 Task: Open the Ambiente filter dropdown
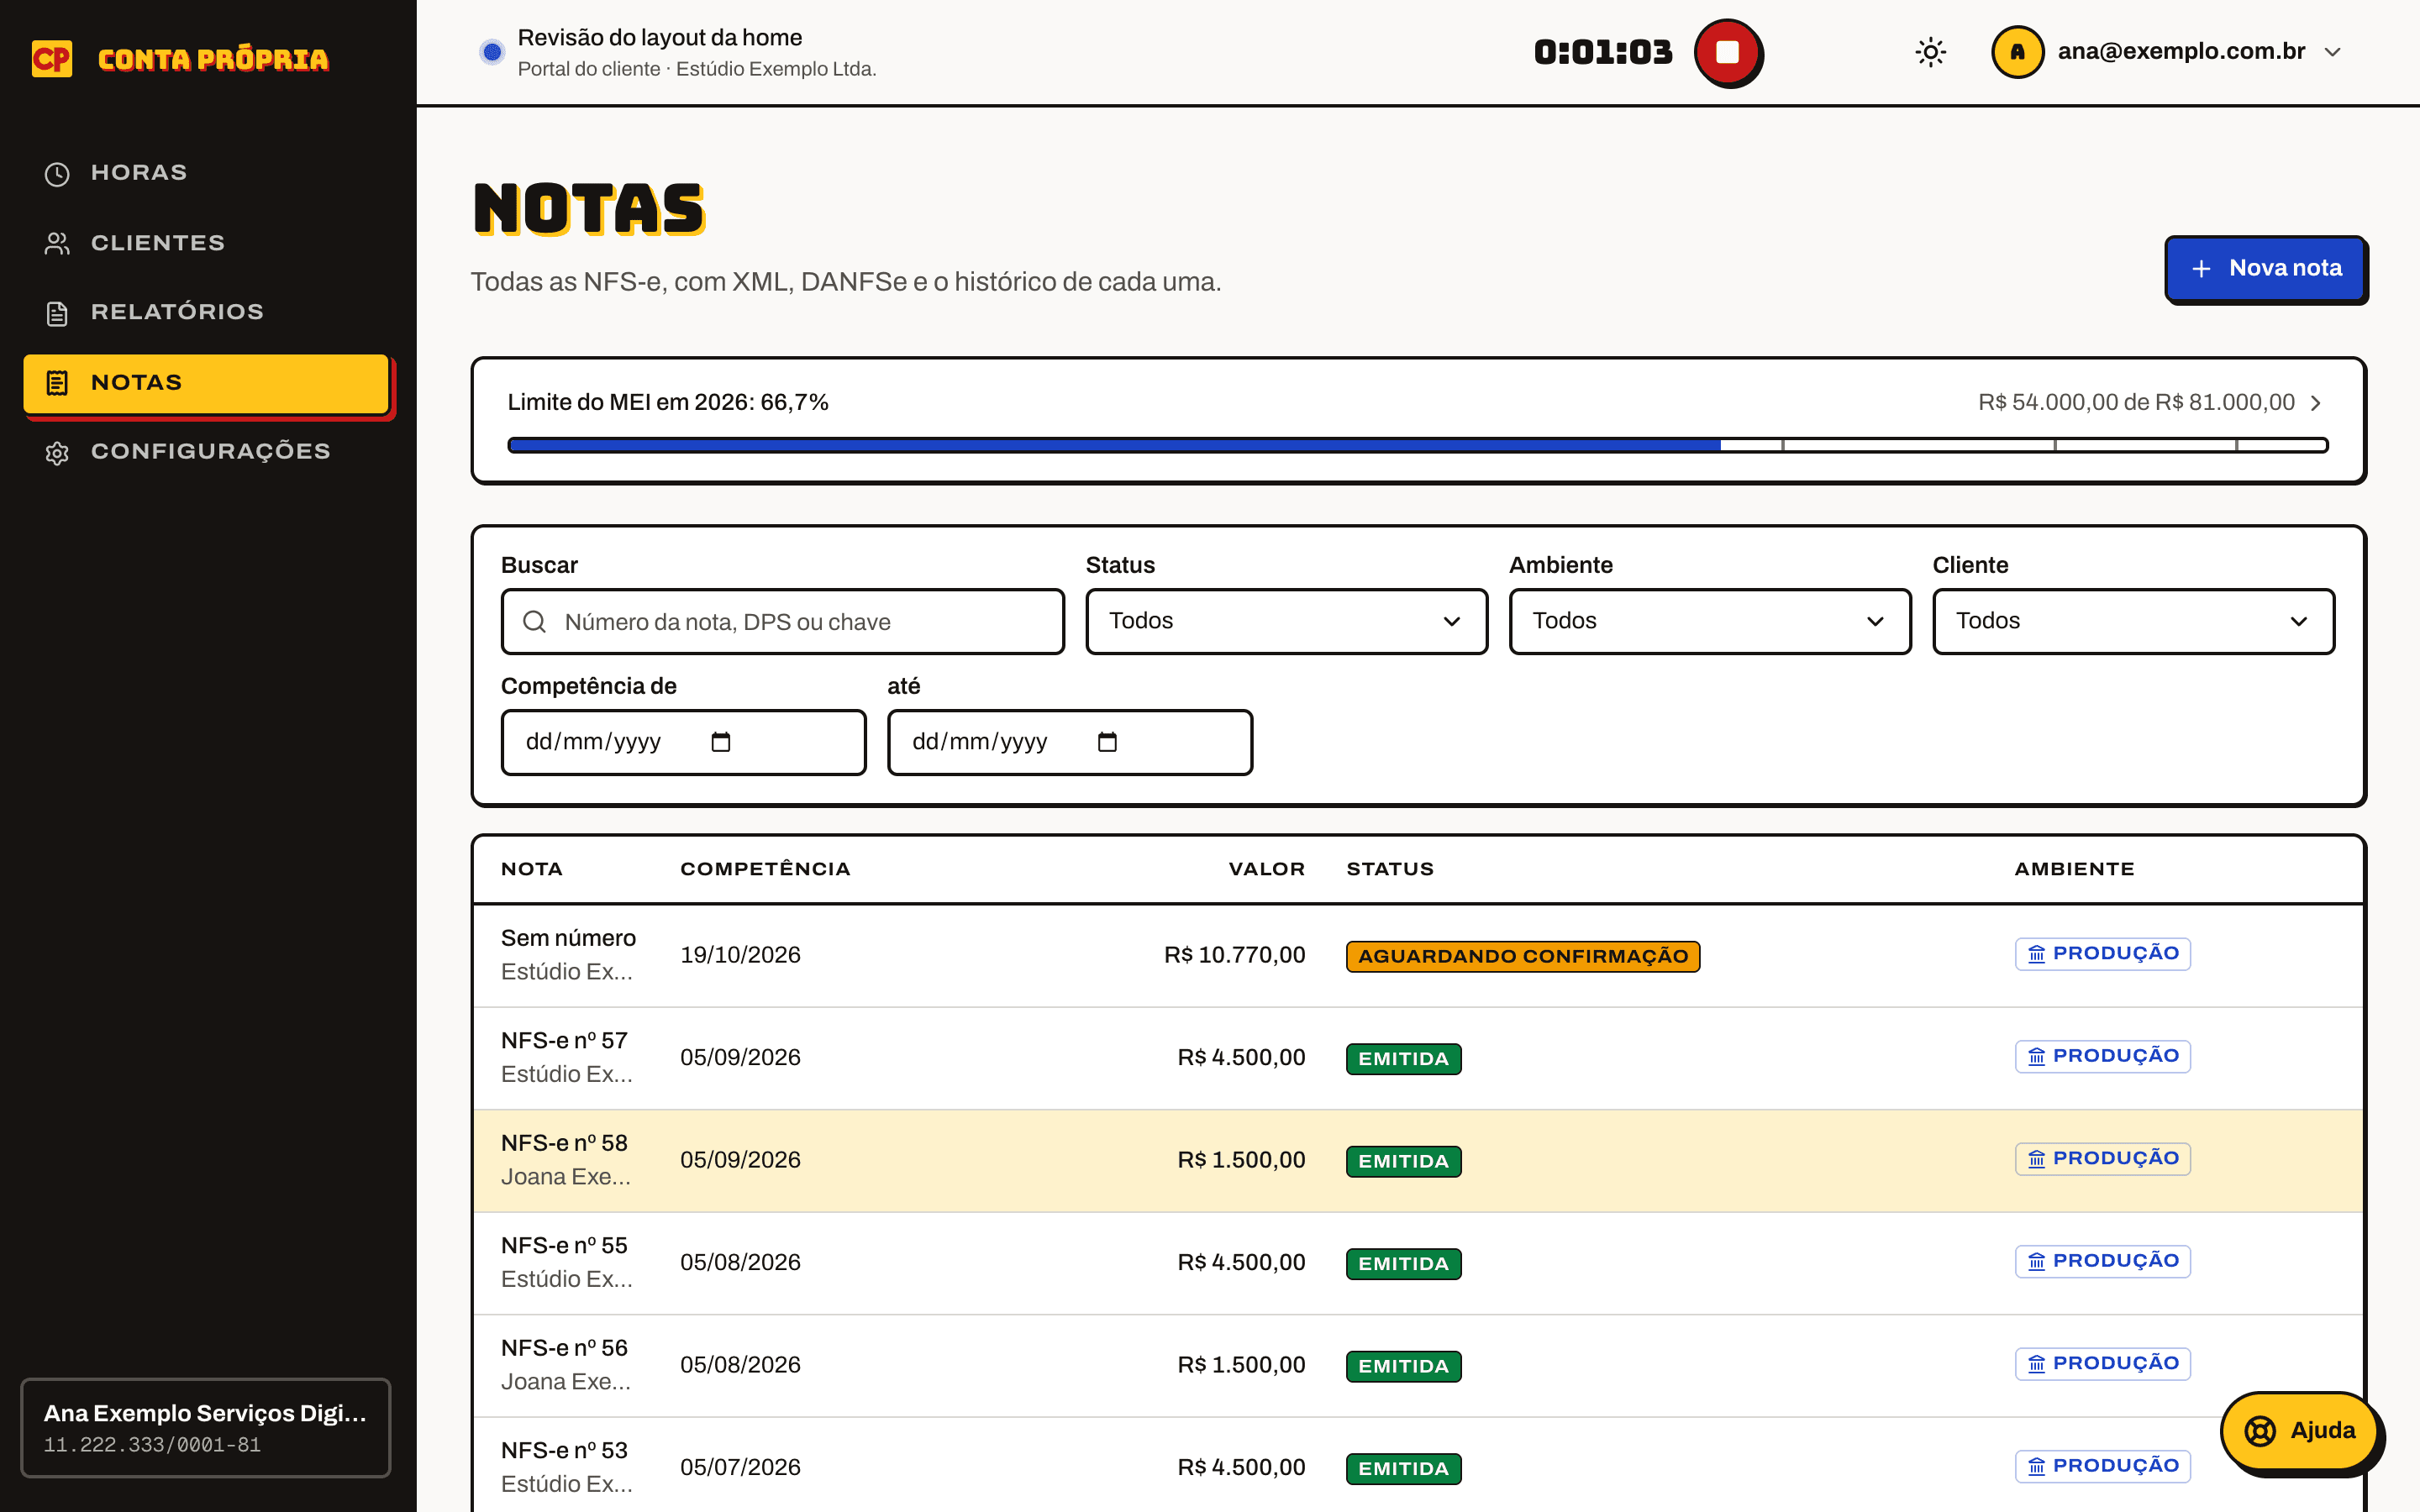(x=1710, y=622)
